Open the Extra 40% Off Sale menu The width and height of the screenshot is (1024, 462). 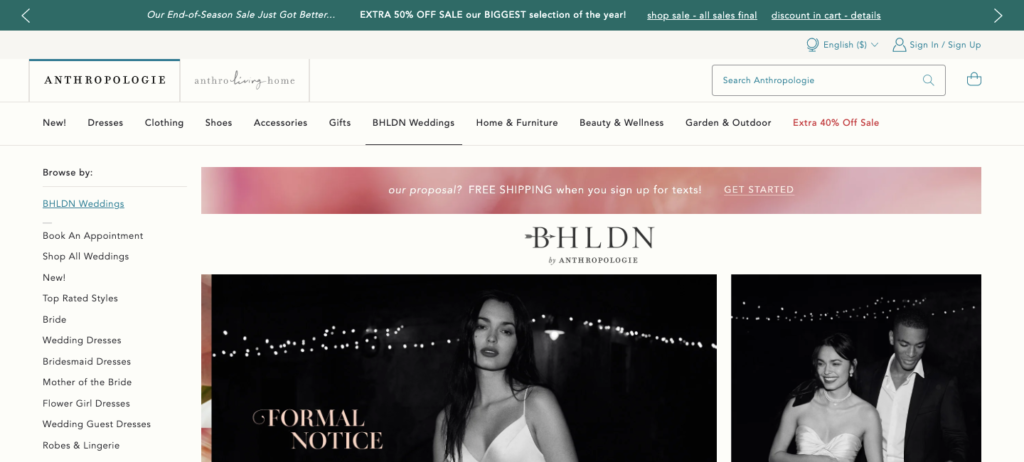[x=836, y=123]
